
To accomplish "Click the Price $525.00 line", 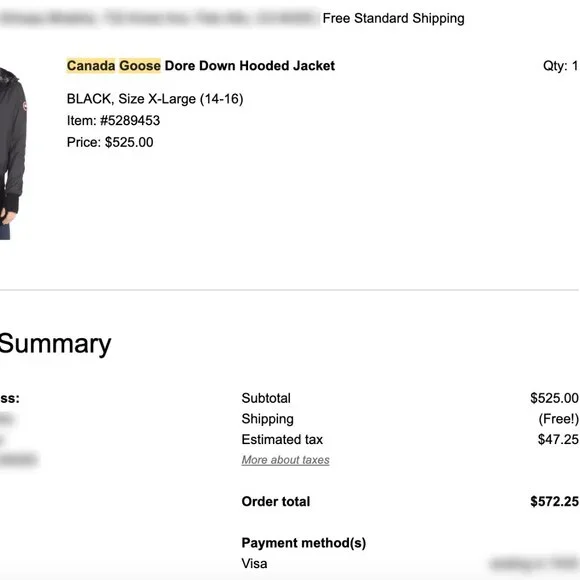I will tap(110, 142).
